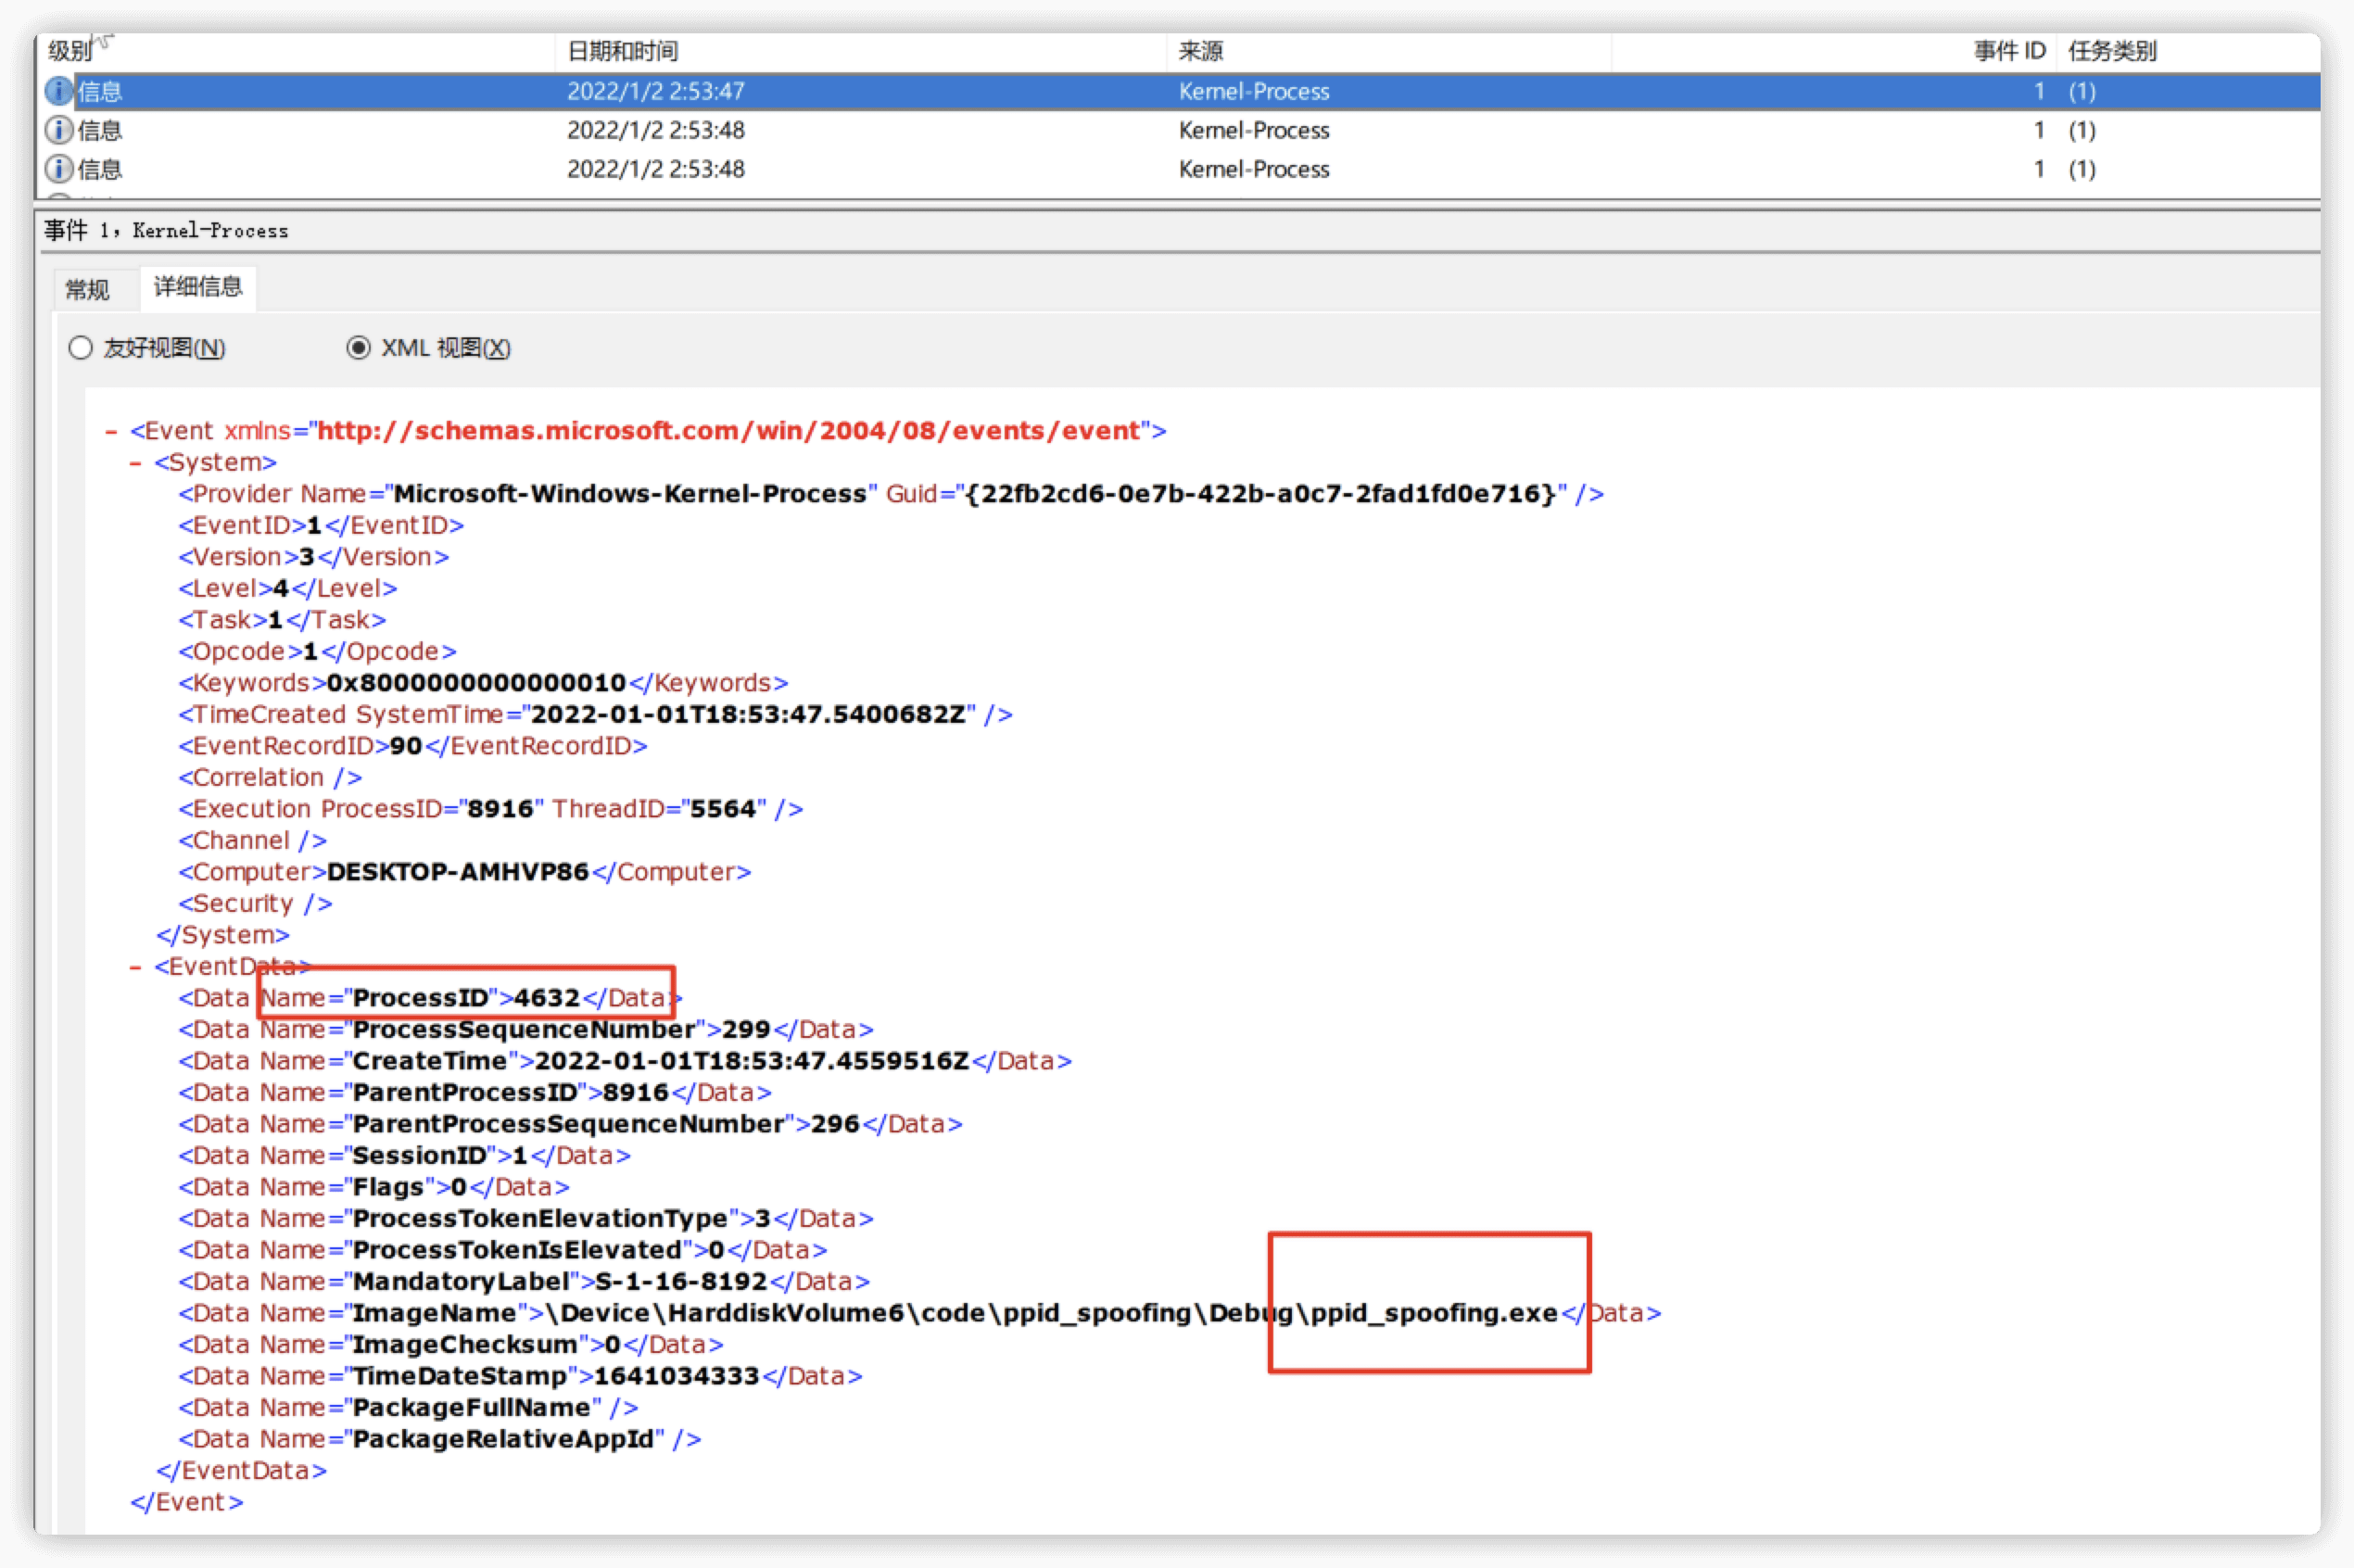This screenshot has width=2354, height=1568.
Task: Click info icon of selected 2:53:47 event
Action: 59,91
